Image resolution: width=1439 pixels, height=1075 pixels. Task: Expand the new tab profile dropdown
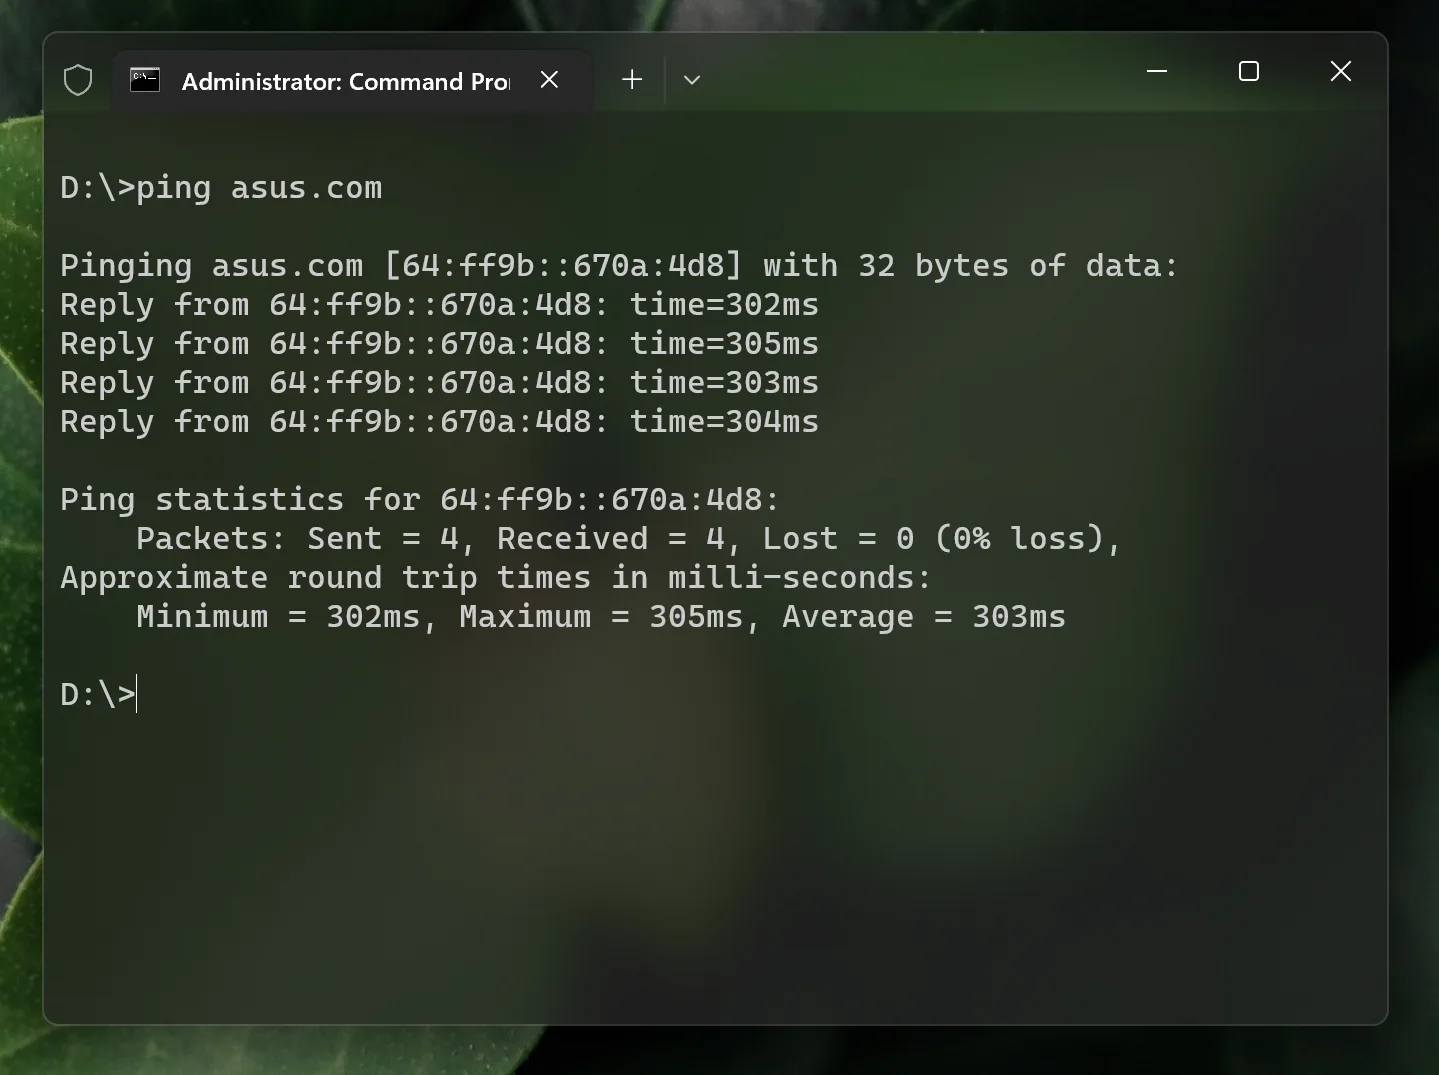(x=692, y=80)
